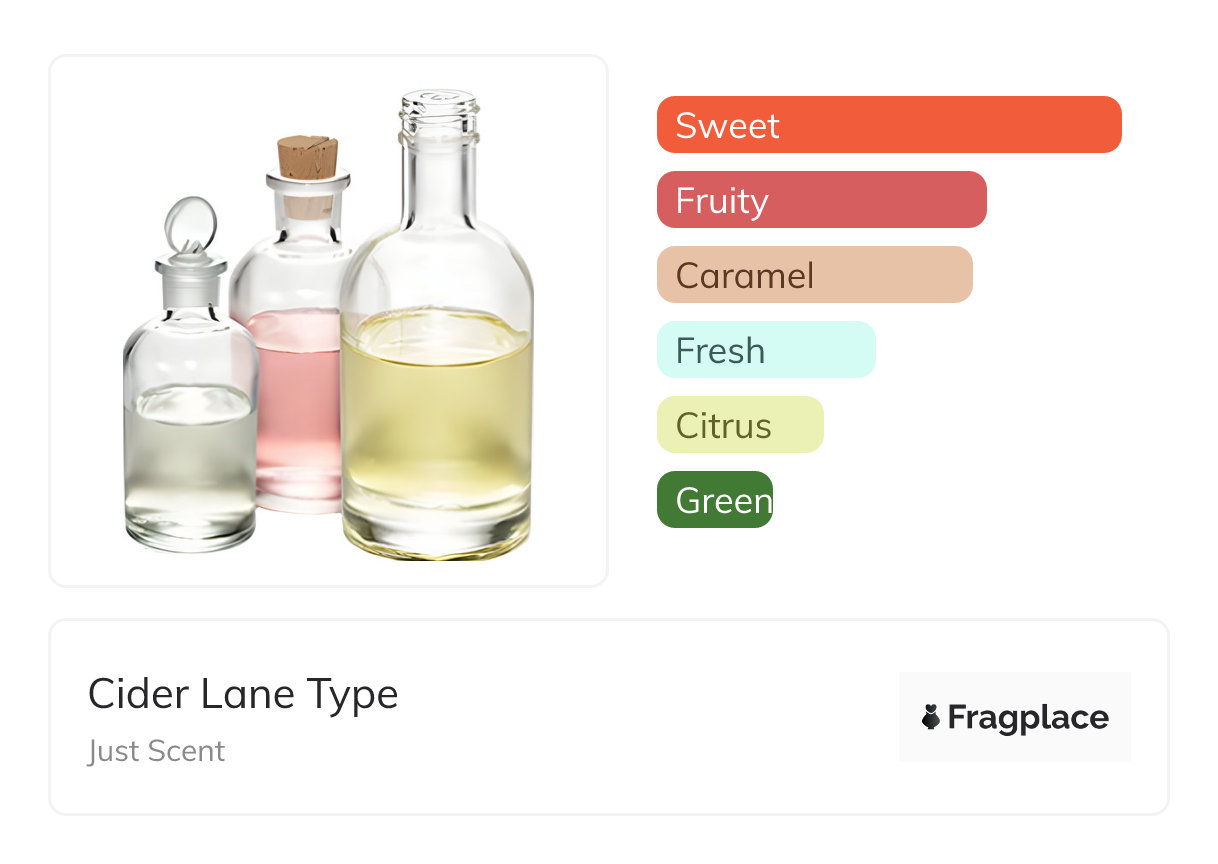Click the round glass stopper on small bottle
The height and width of the screenshot is (864, 1218).
click(188, 227)
